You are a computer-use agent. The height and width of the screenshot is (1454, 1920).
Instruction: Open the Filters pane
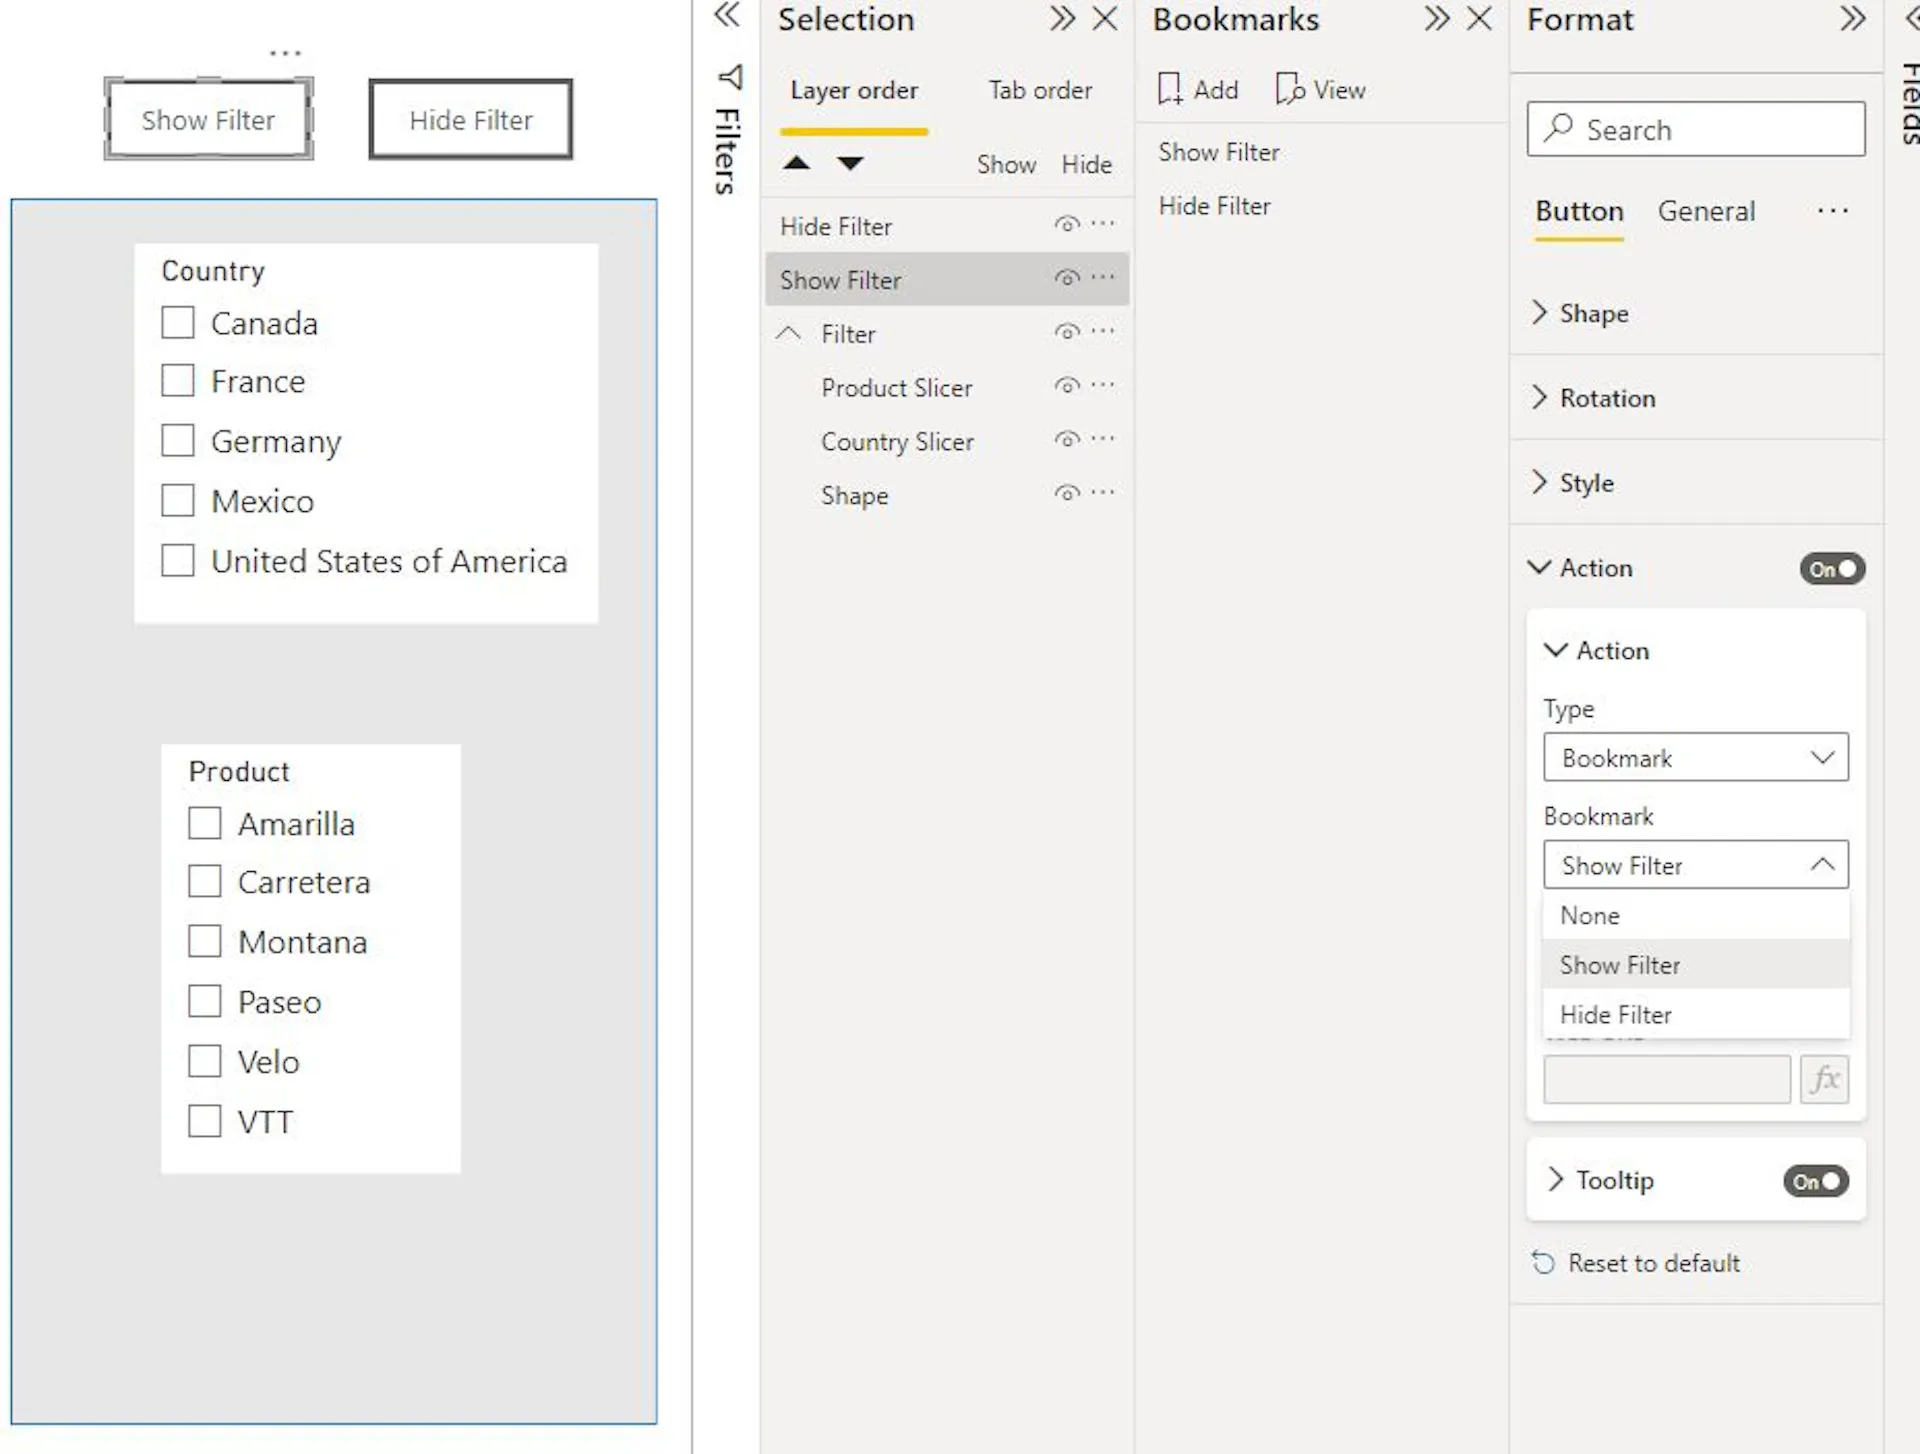pos(727,120)
